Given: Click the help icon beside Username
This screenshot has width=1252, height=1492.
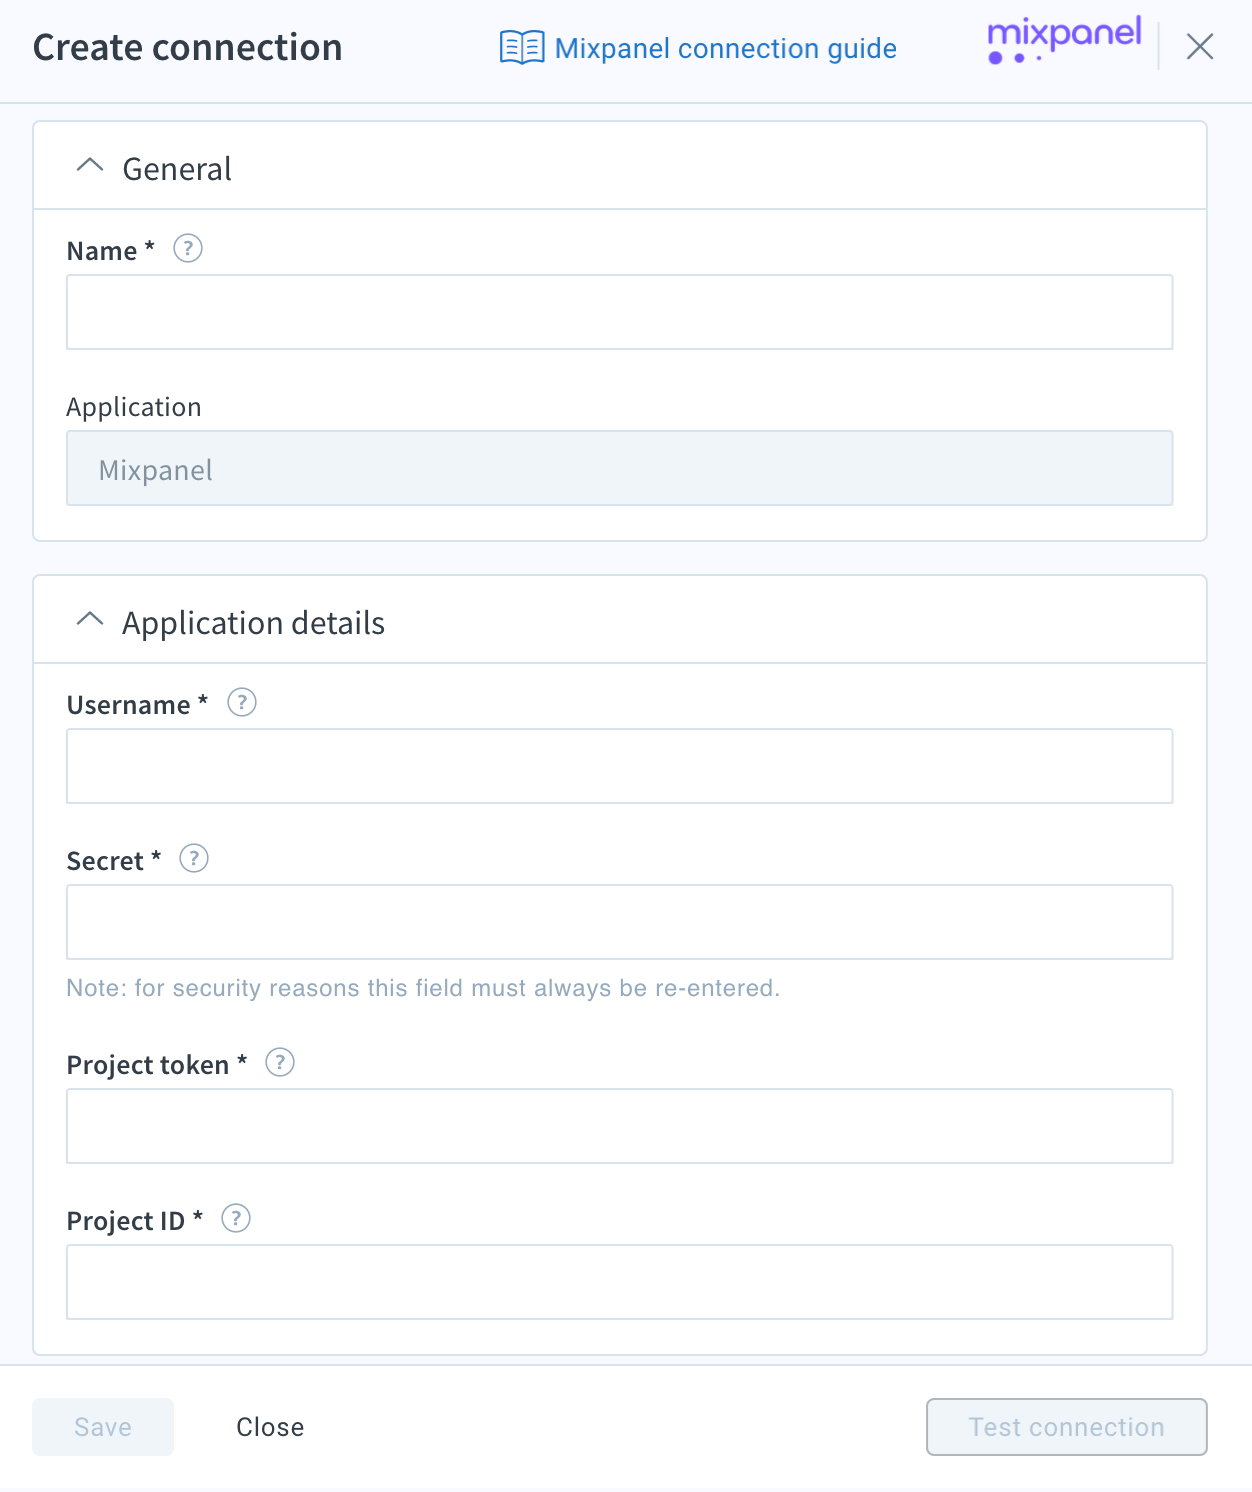Looking at the screenshot, I should 242,702.
